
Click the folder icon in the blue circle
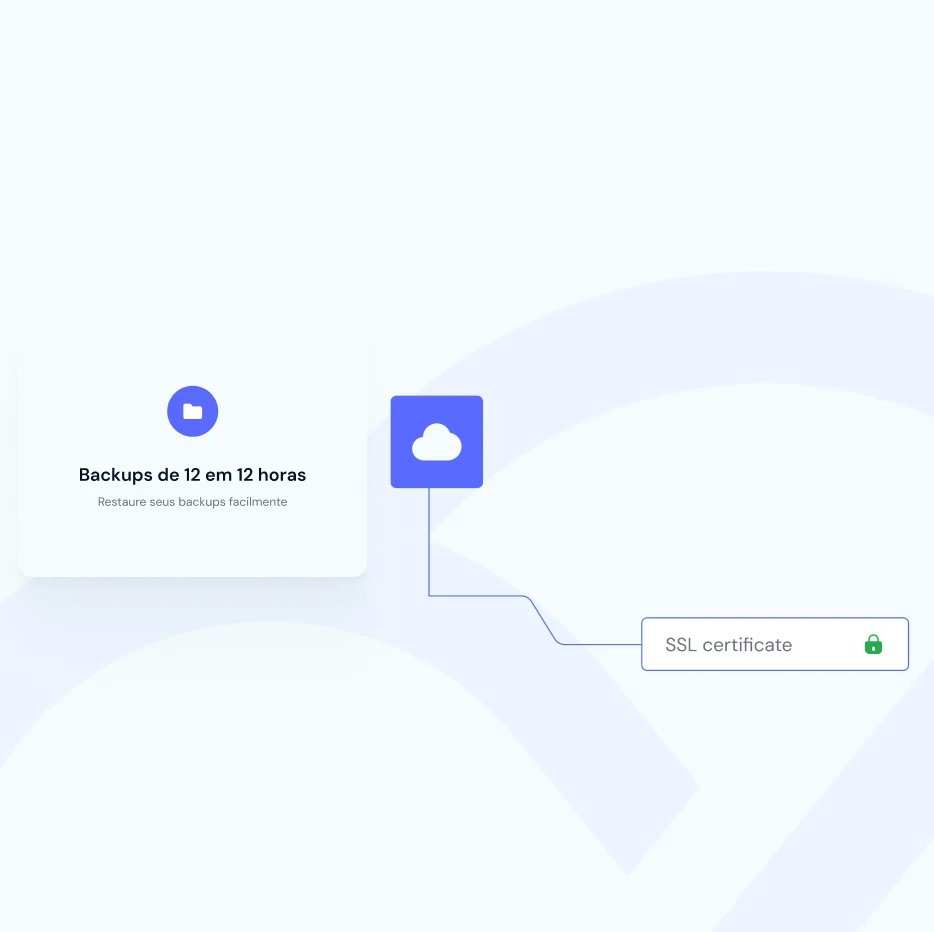tap(192, 411)
